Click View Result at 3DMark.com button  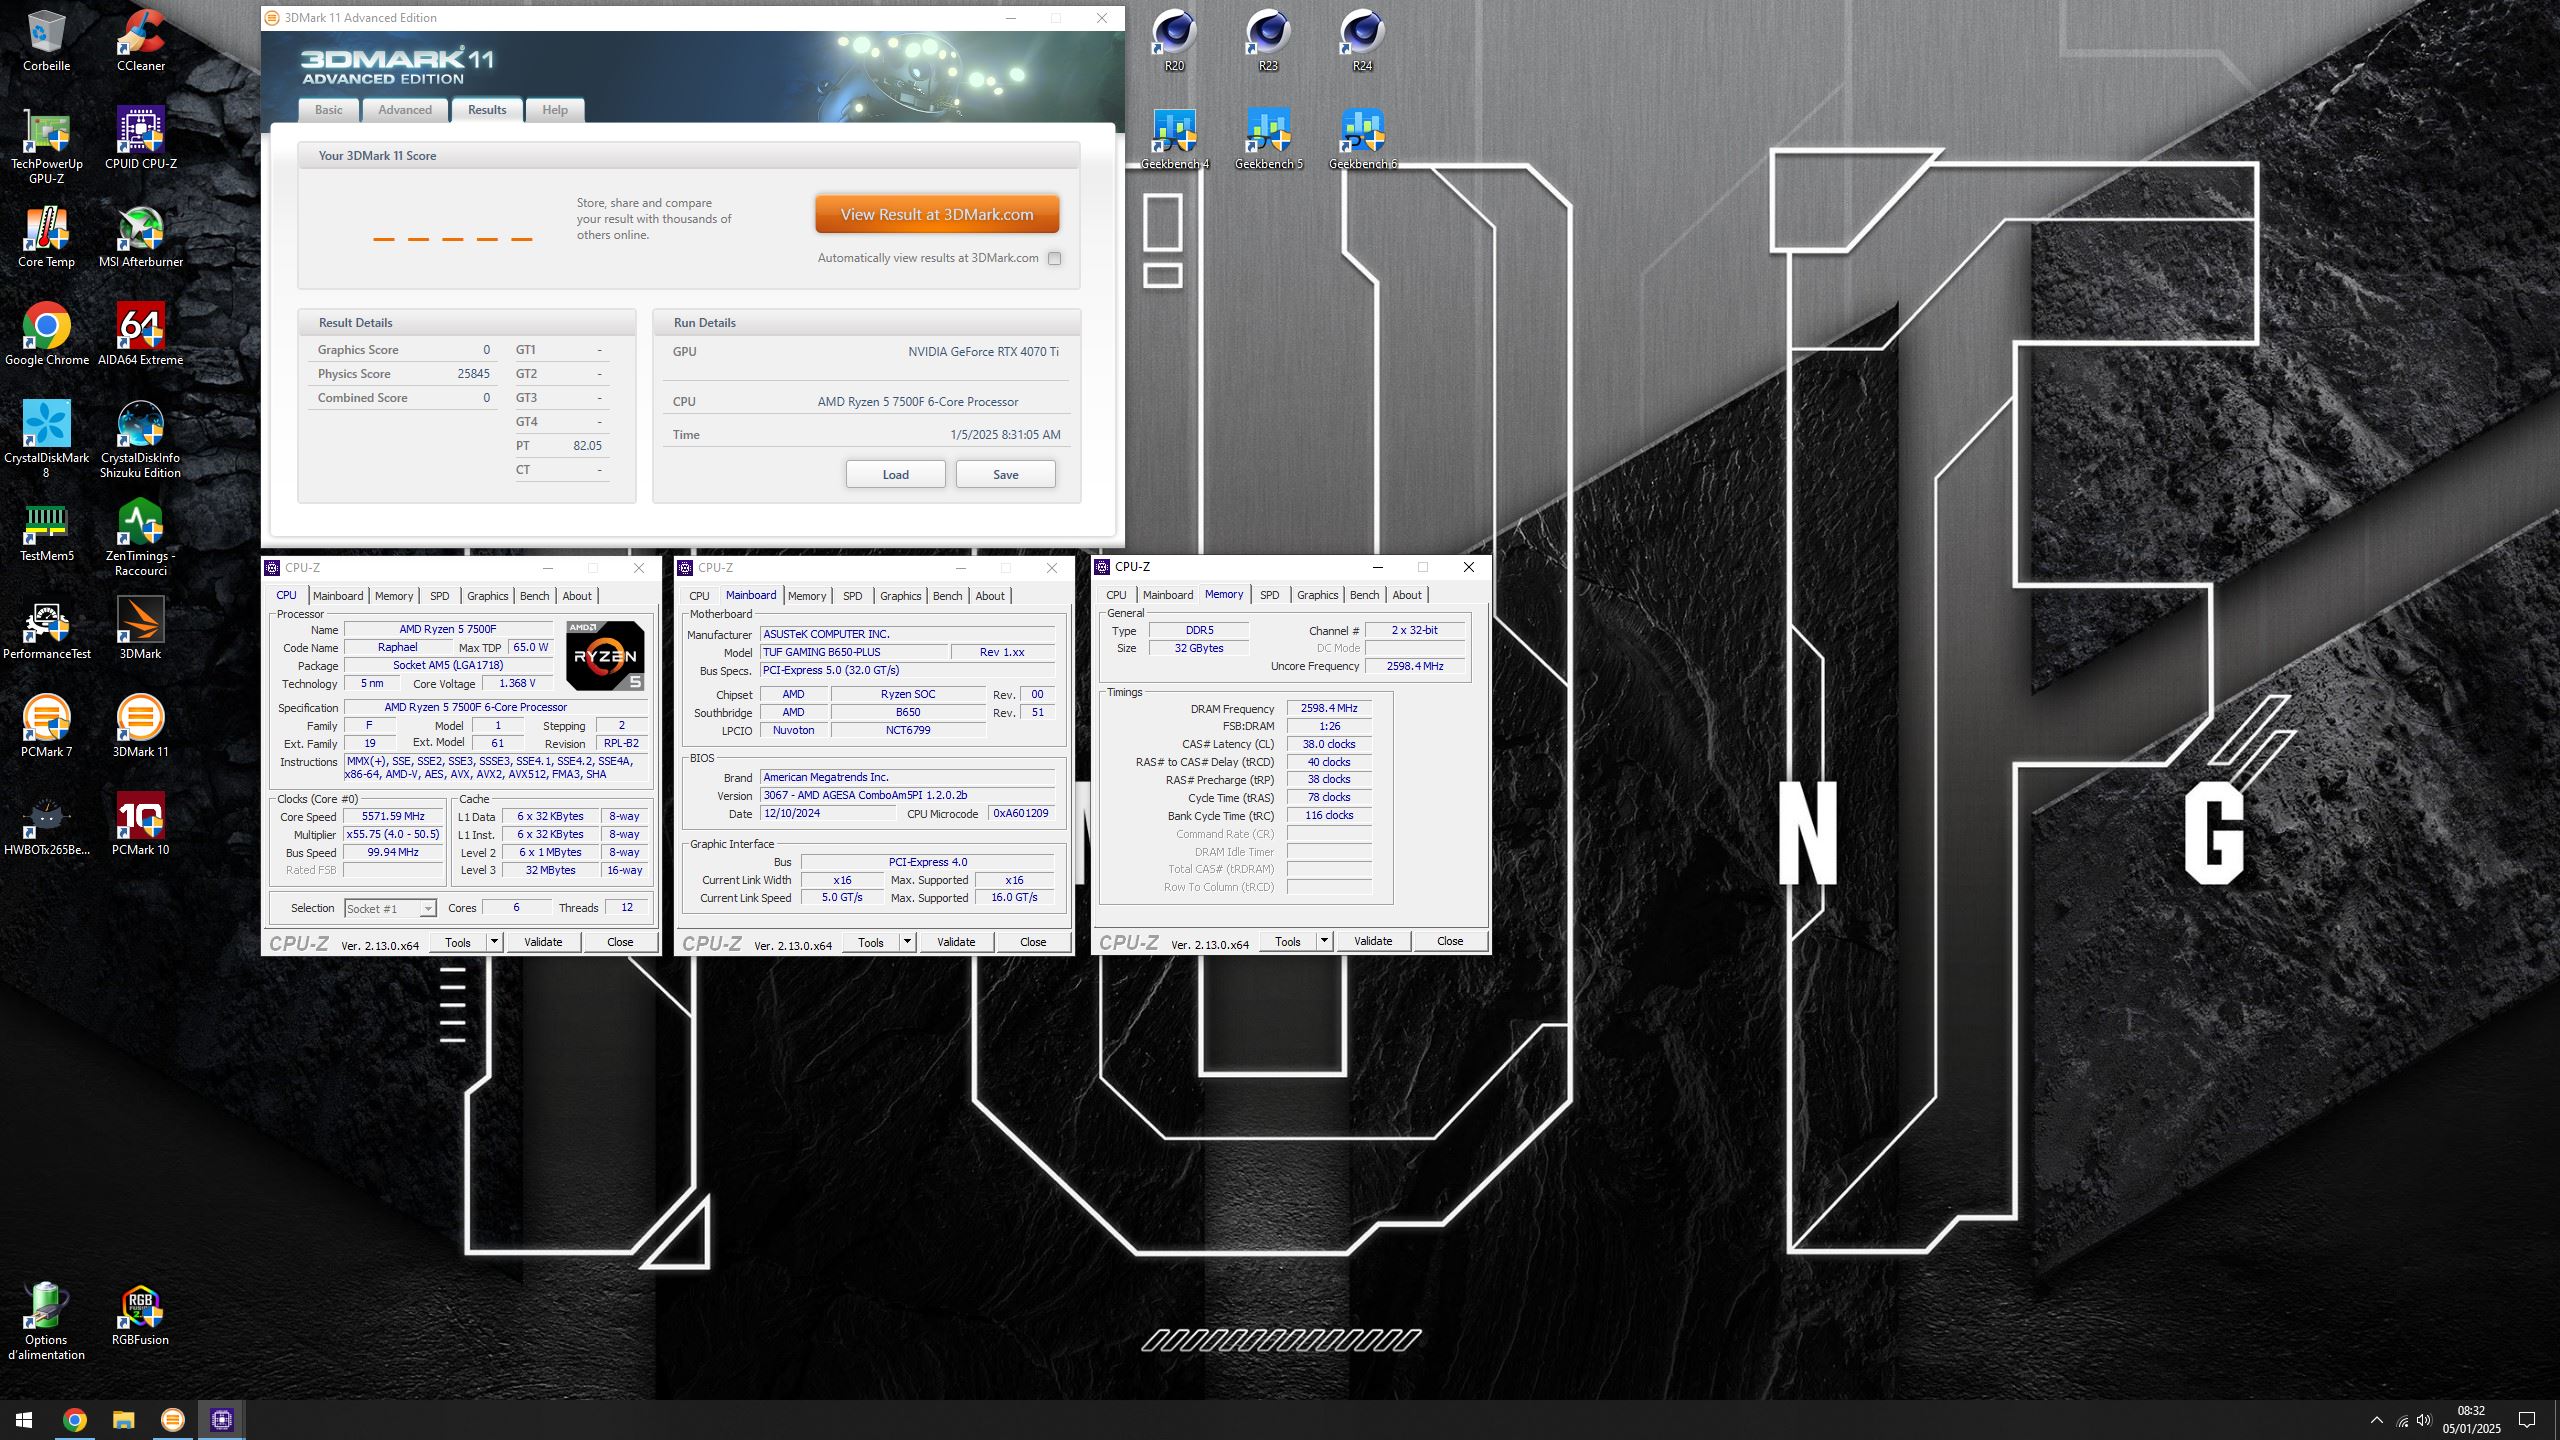click(x=937, y=215)
